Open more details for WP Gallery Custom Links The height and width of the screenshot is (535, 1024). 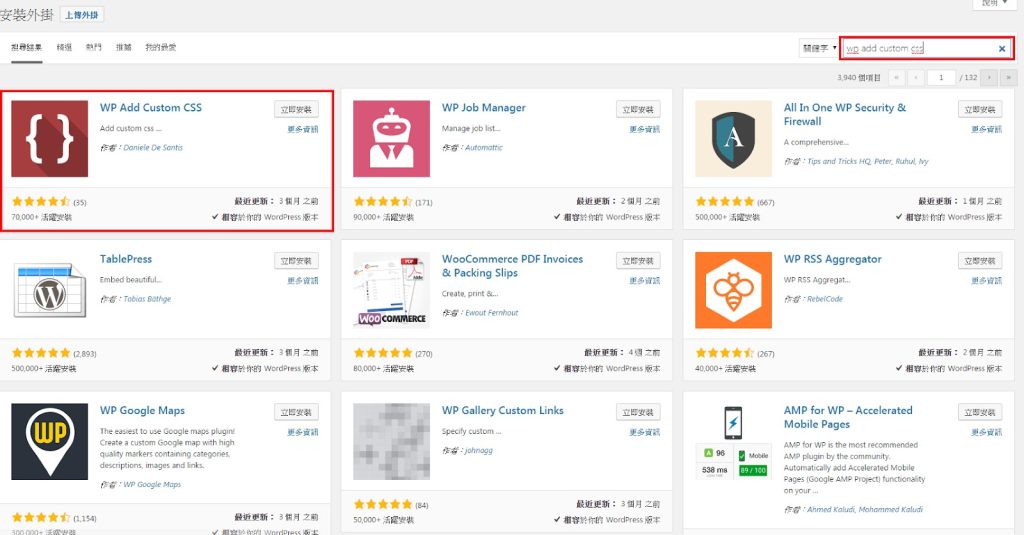coord(645,432)
